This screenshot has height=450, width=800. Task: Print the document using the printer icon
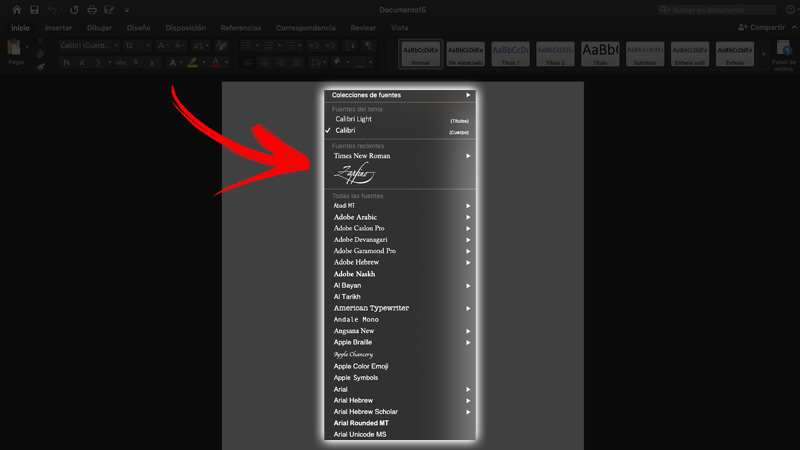coord(92,10)
